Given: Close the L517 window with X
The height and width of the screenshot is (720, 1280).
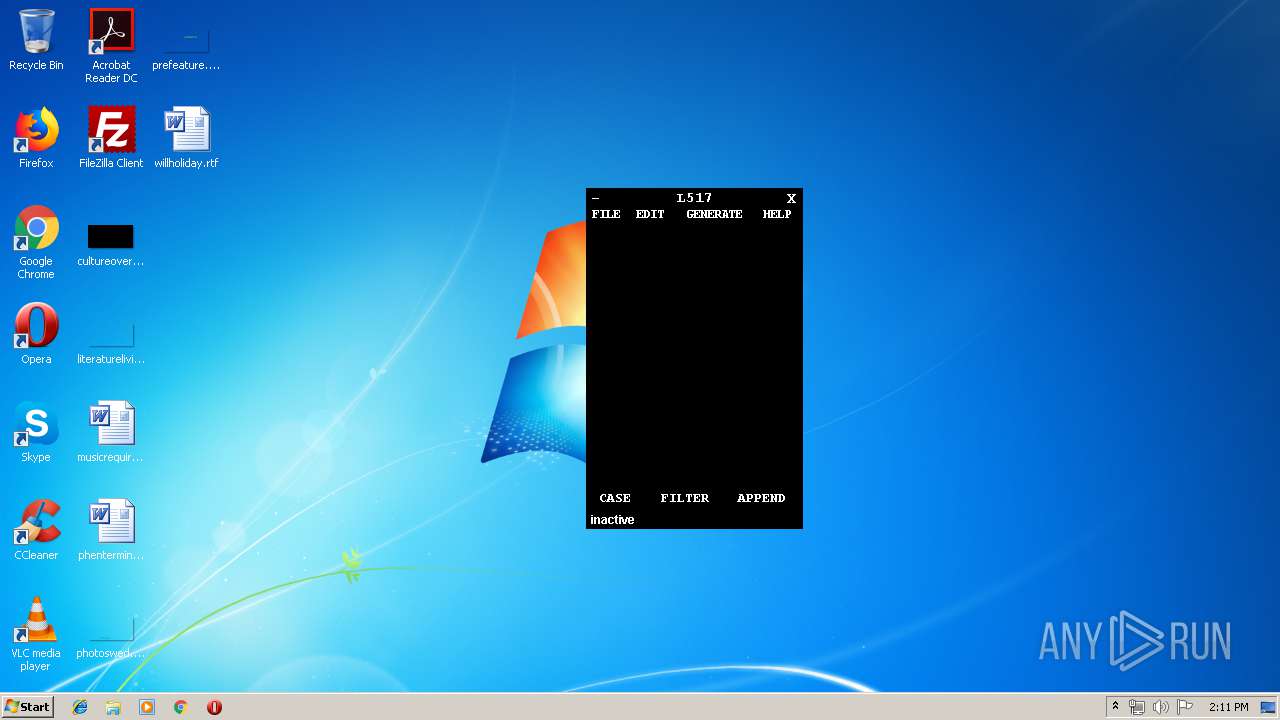Looking at the screenshot, I should [x=791, y=198].
